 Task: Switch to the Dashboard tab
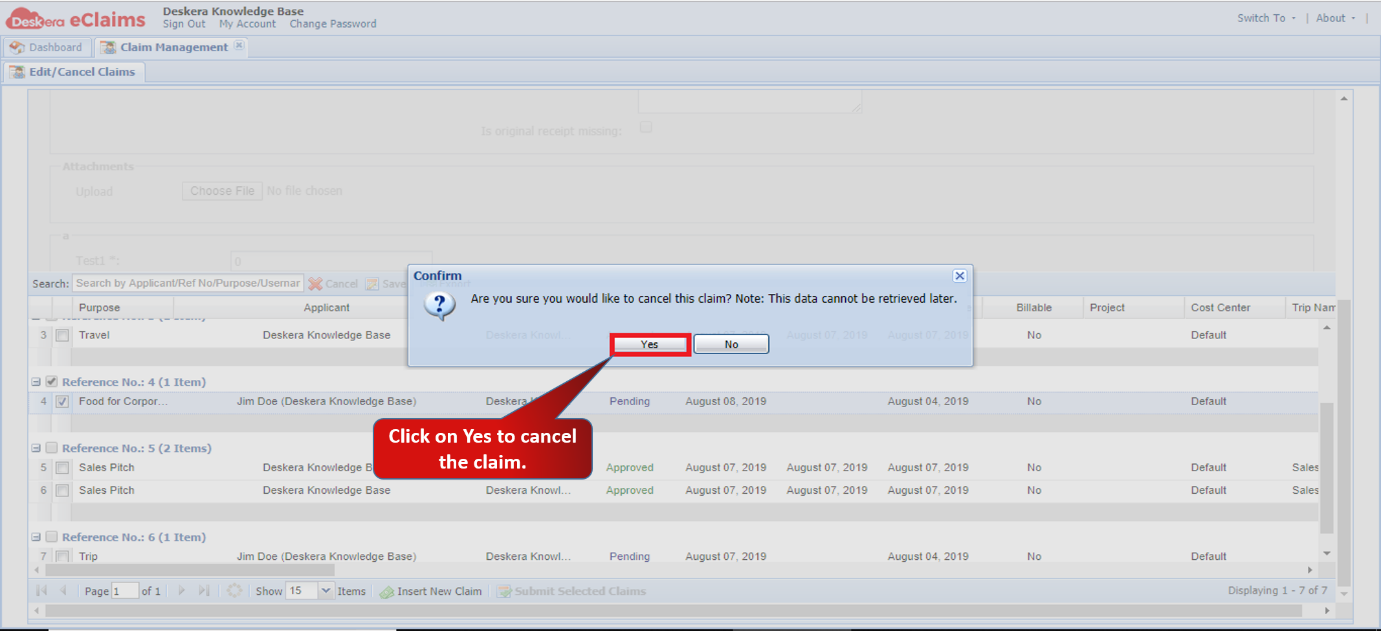pyautogui.click(x=46, y=47)
